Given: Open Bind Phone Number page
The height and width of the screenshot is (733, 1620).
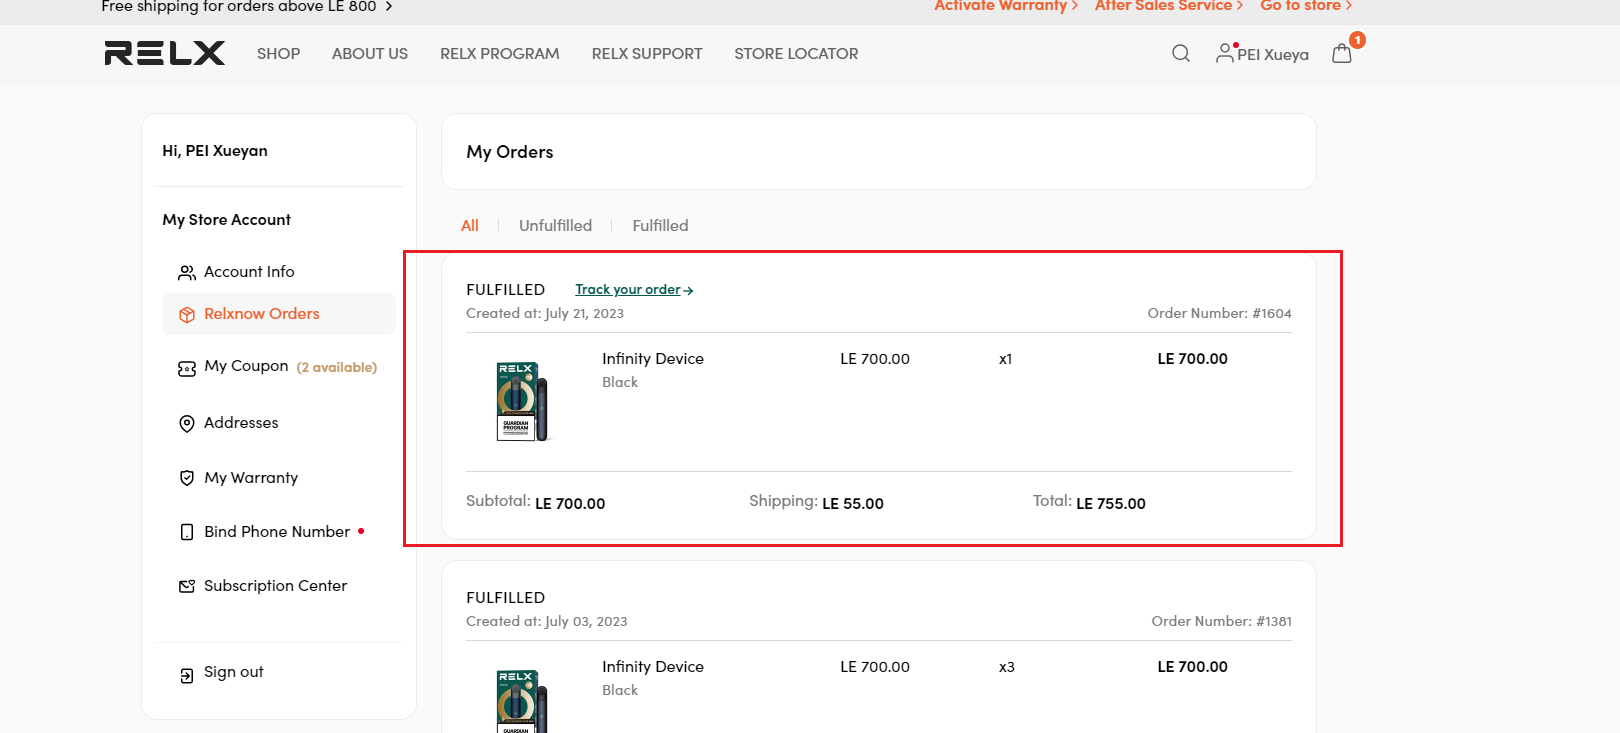Looking at the screenshot, I should (x=276, y=532).
